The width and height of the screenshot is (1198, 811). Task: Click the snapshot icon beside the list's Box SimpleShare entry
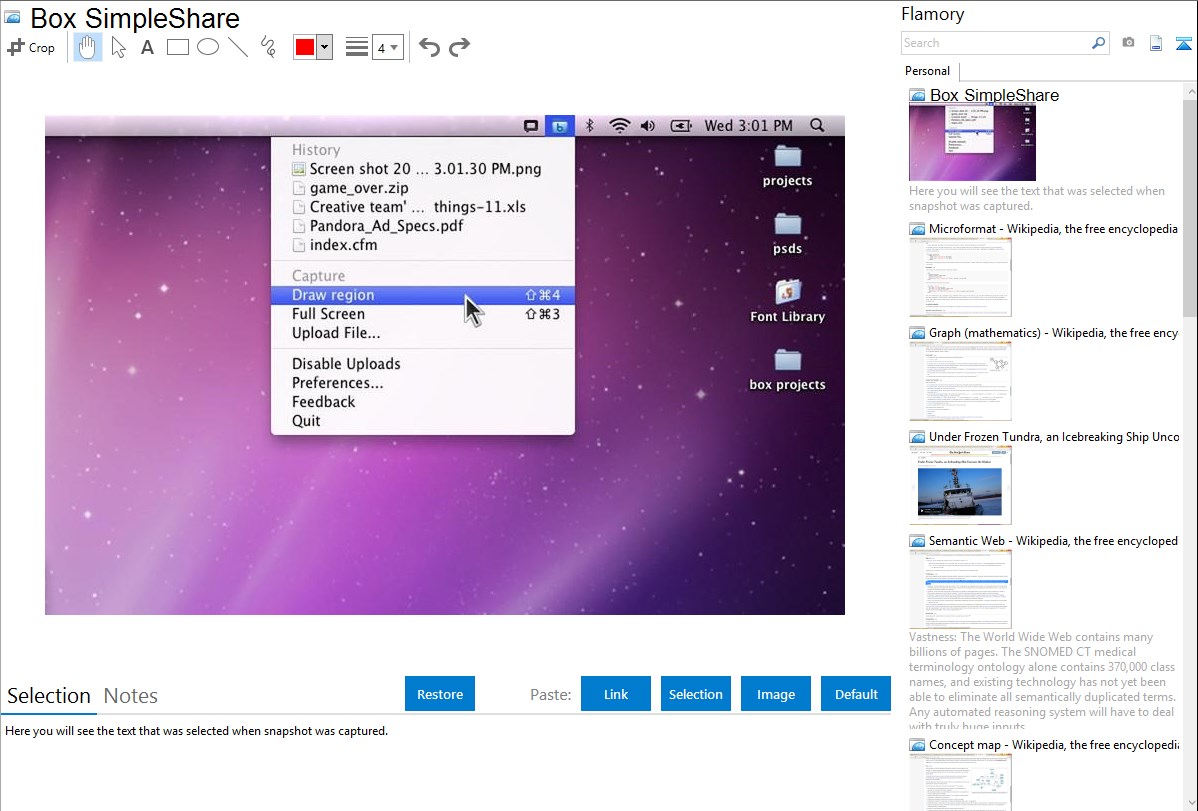pos(917,96)
